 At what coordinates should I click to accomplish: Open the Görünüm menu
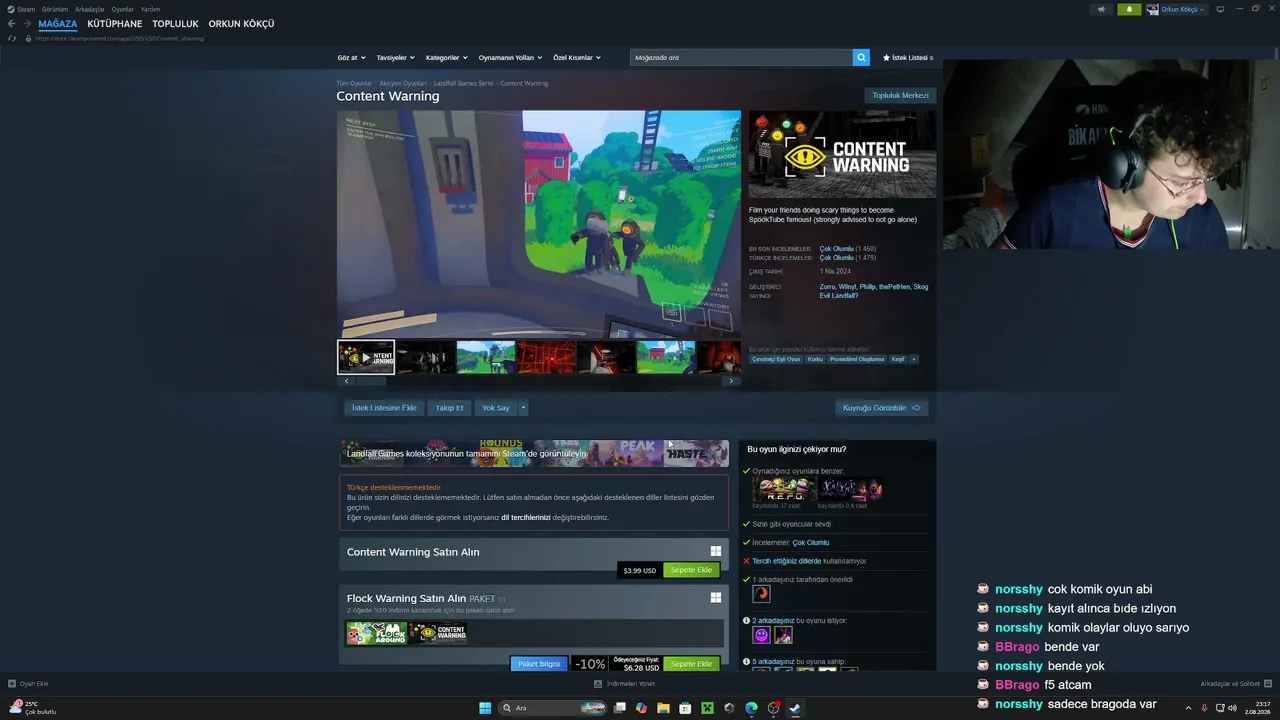tap(55, 9)
